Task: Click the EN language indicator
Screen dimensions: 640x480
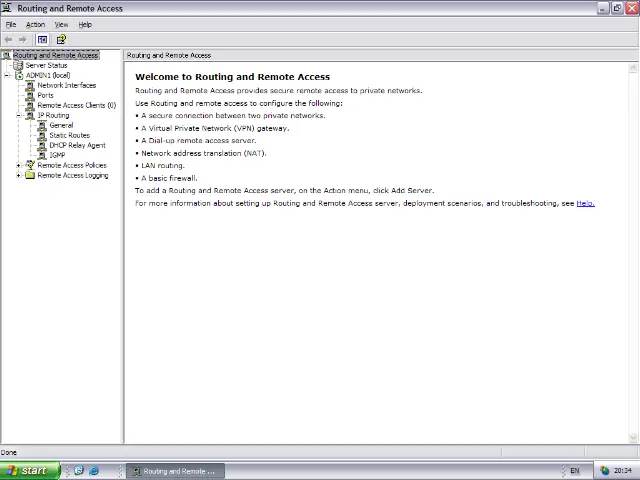Action: coord(575,471)
